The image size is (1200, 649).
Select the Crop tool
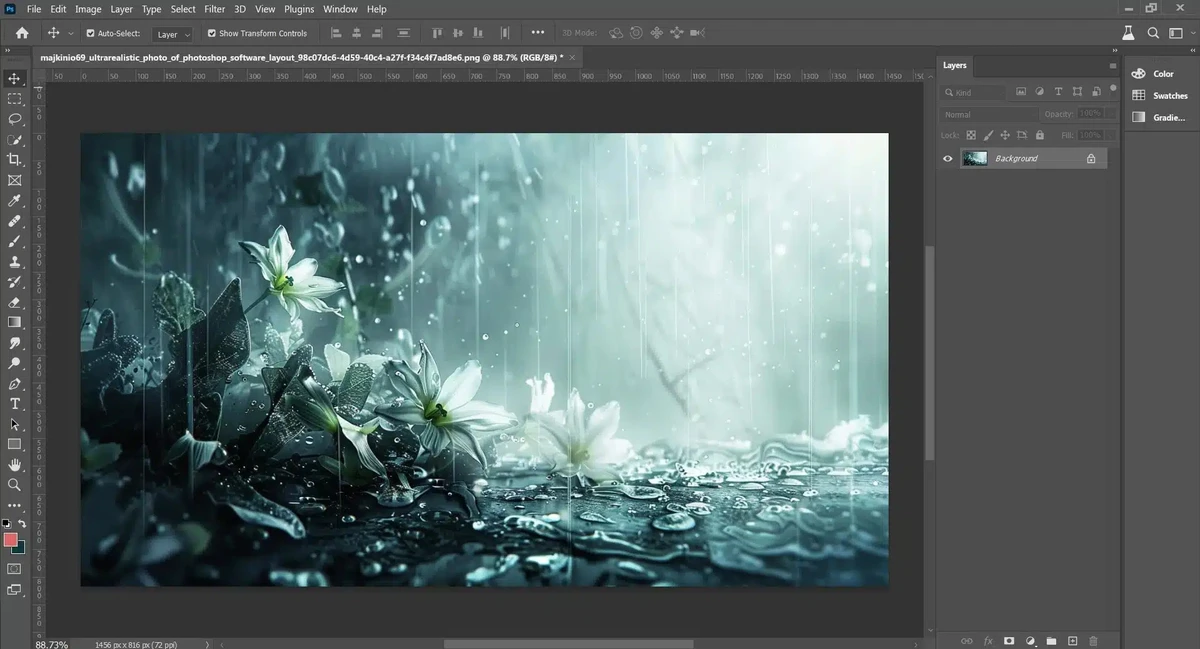click(x=15, y=160)
